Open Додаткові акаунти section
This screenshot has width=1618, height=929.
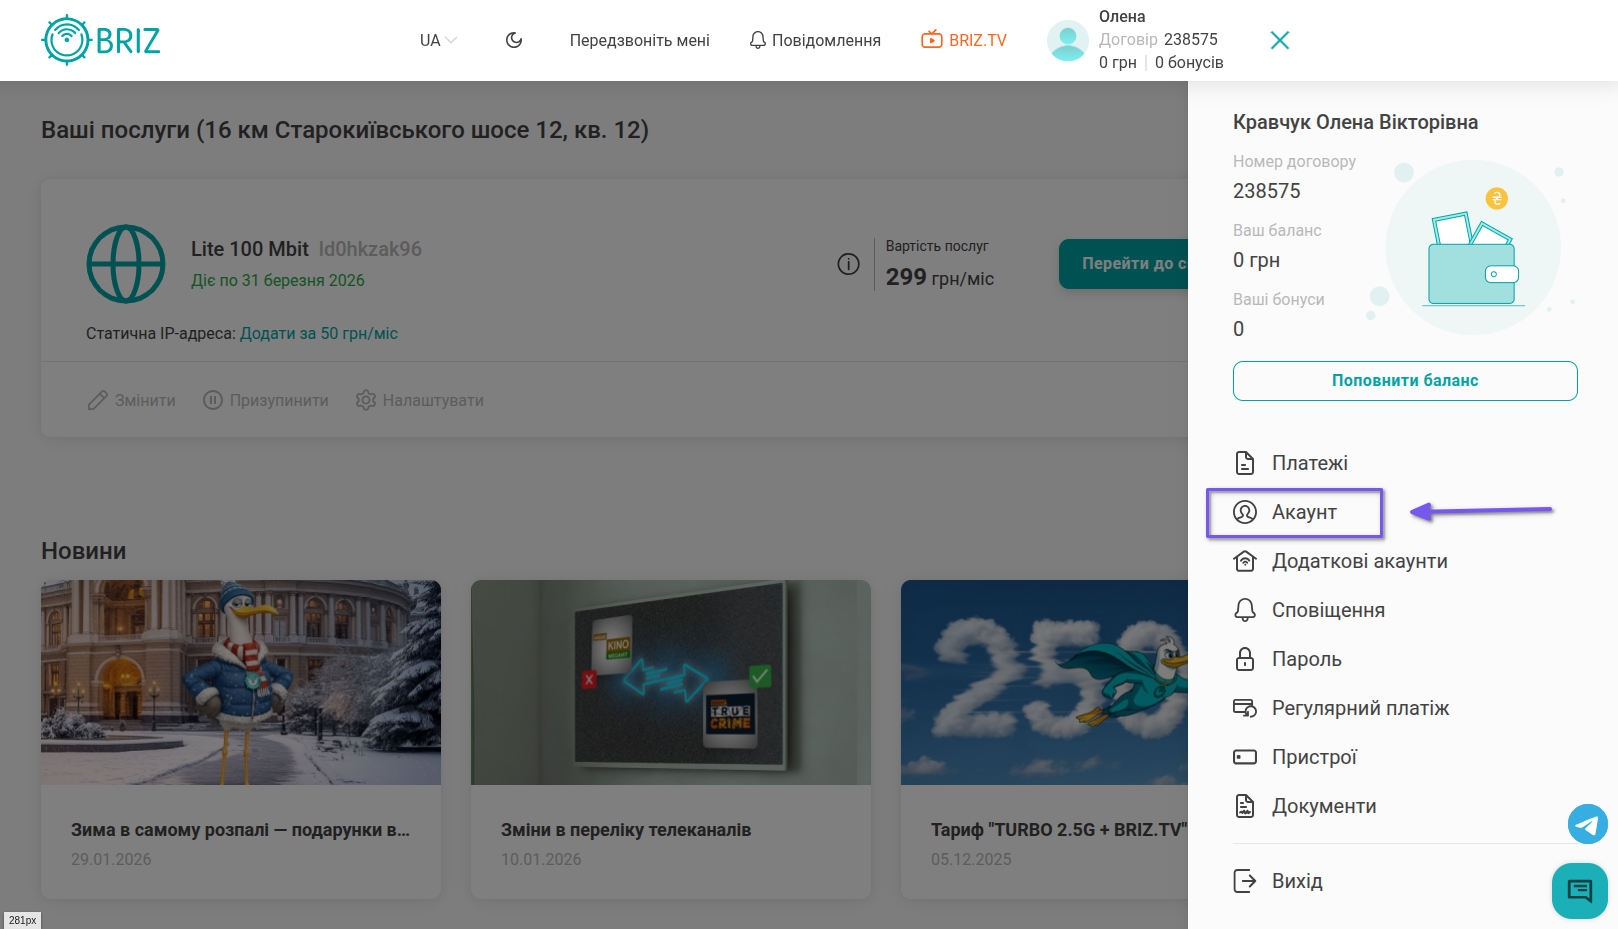[1358, 561]
